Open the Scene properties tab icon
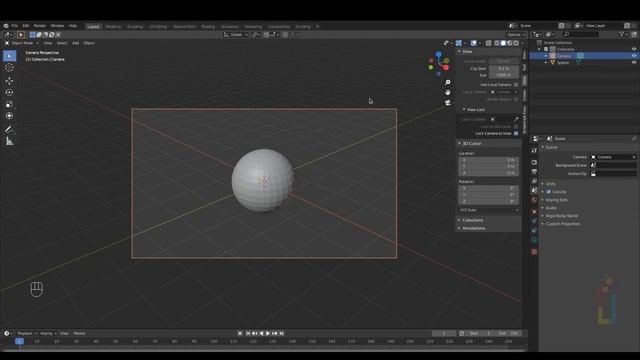 [534, 190]
